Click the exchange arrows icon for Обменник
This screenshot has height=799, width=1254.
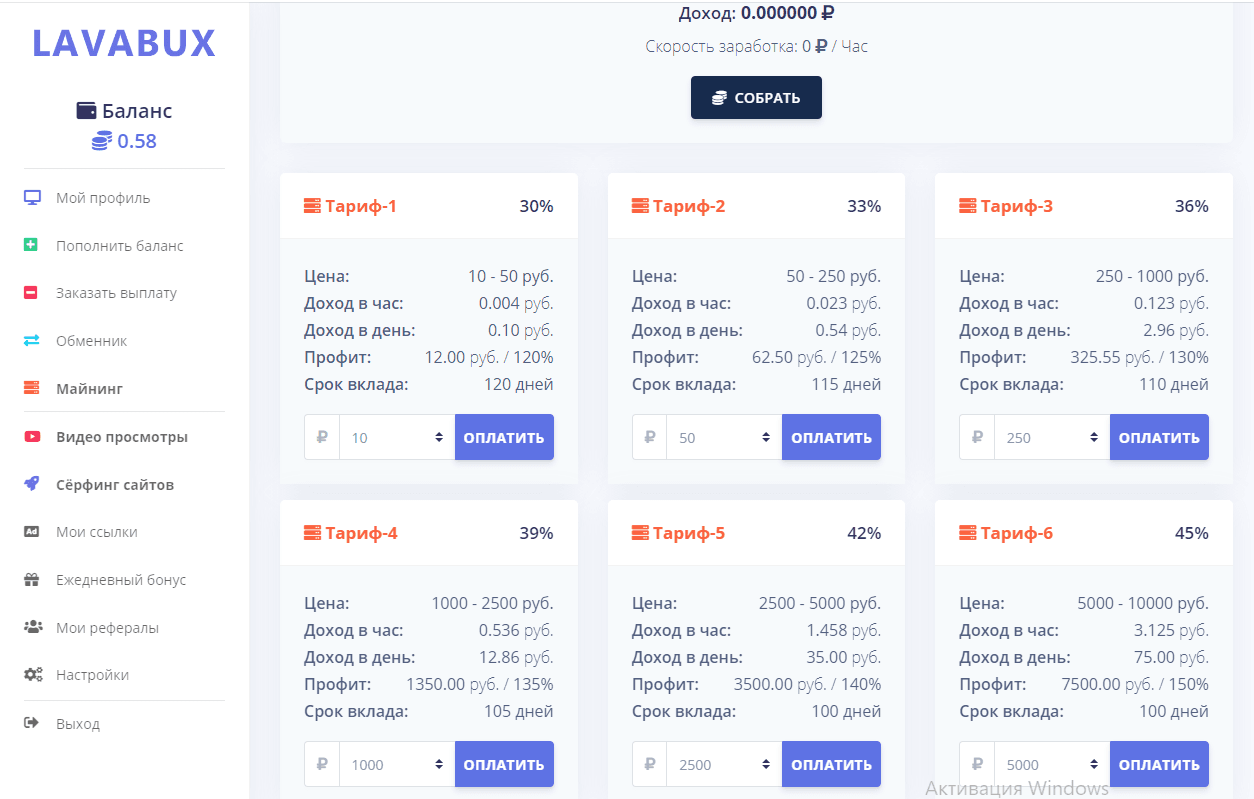(x=32, y=341)
